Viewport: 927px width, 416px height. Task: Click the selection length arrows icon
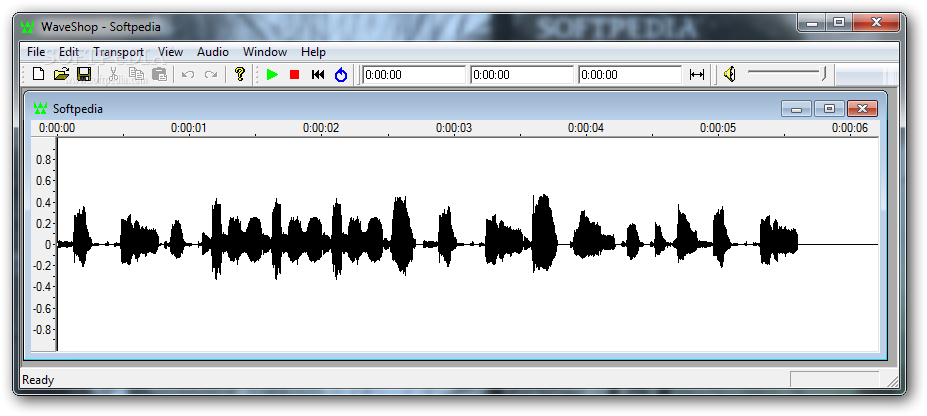[697, 74]
